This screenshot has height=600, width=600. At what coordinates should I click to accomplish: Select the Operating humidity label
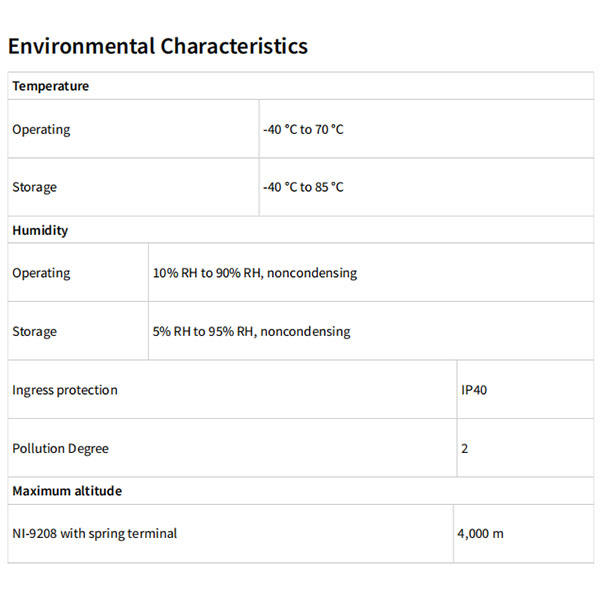41,273
